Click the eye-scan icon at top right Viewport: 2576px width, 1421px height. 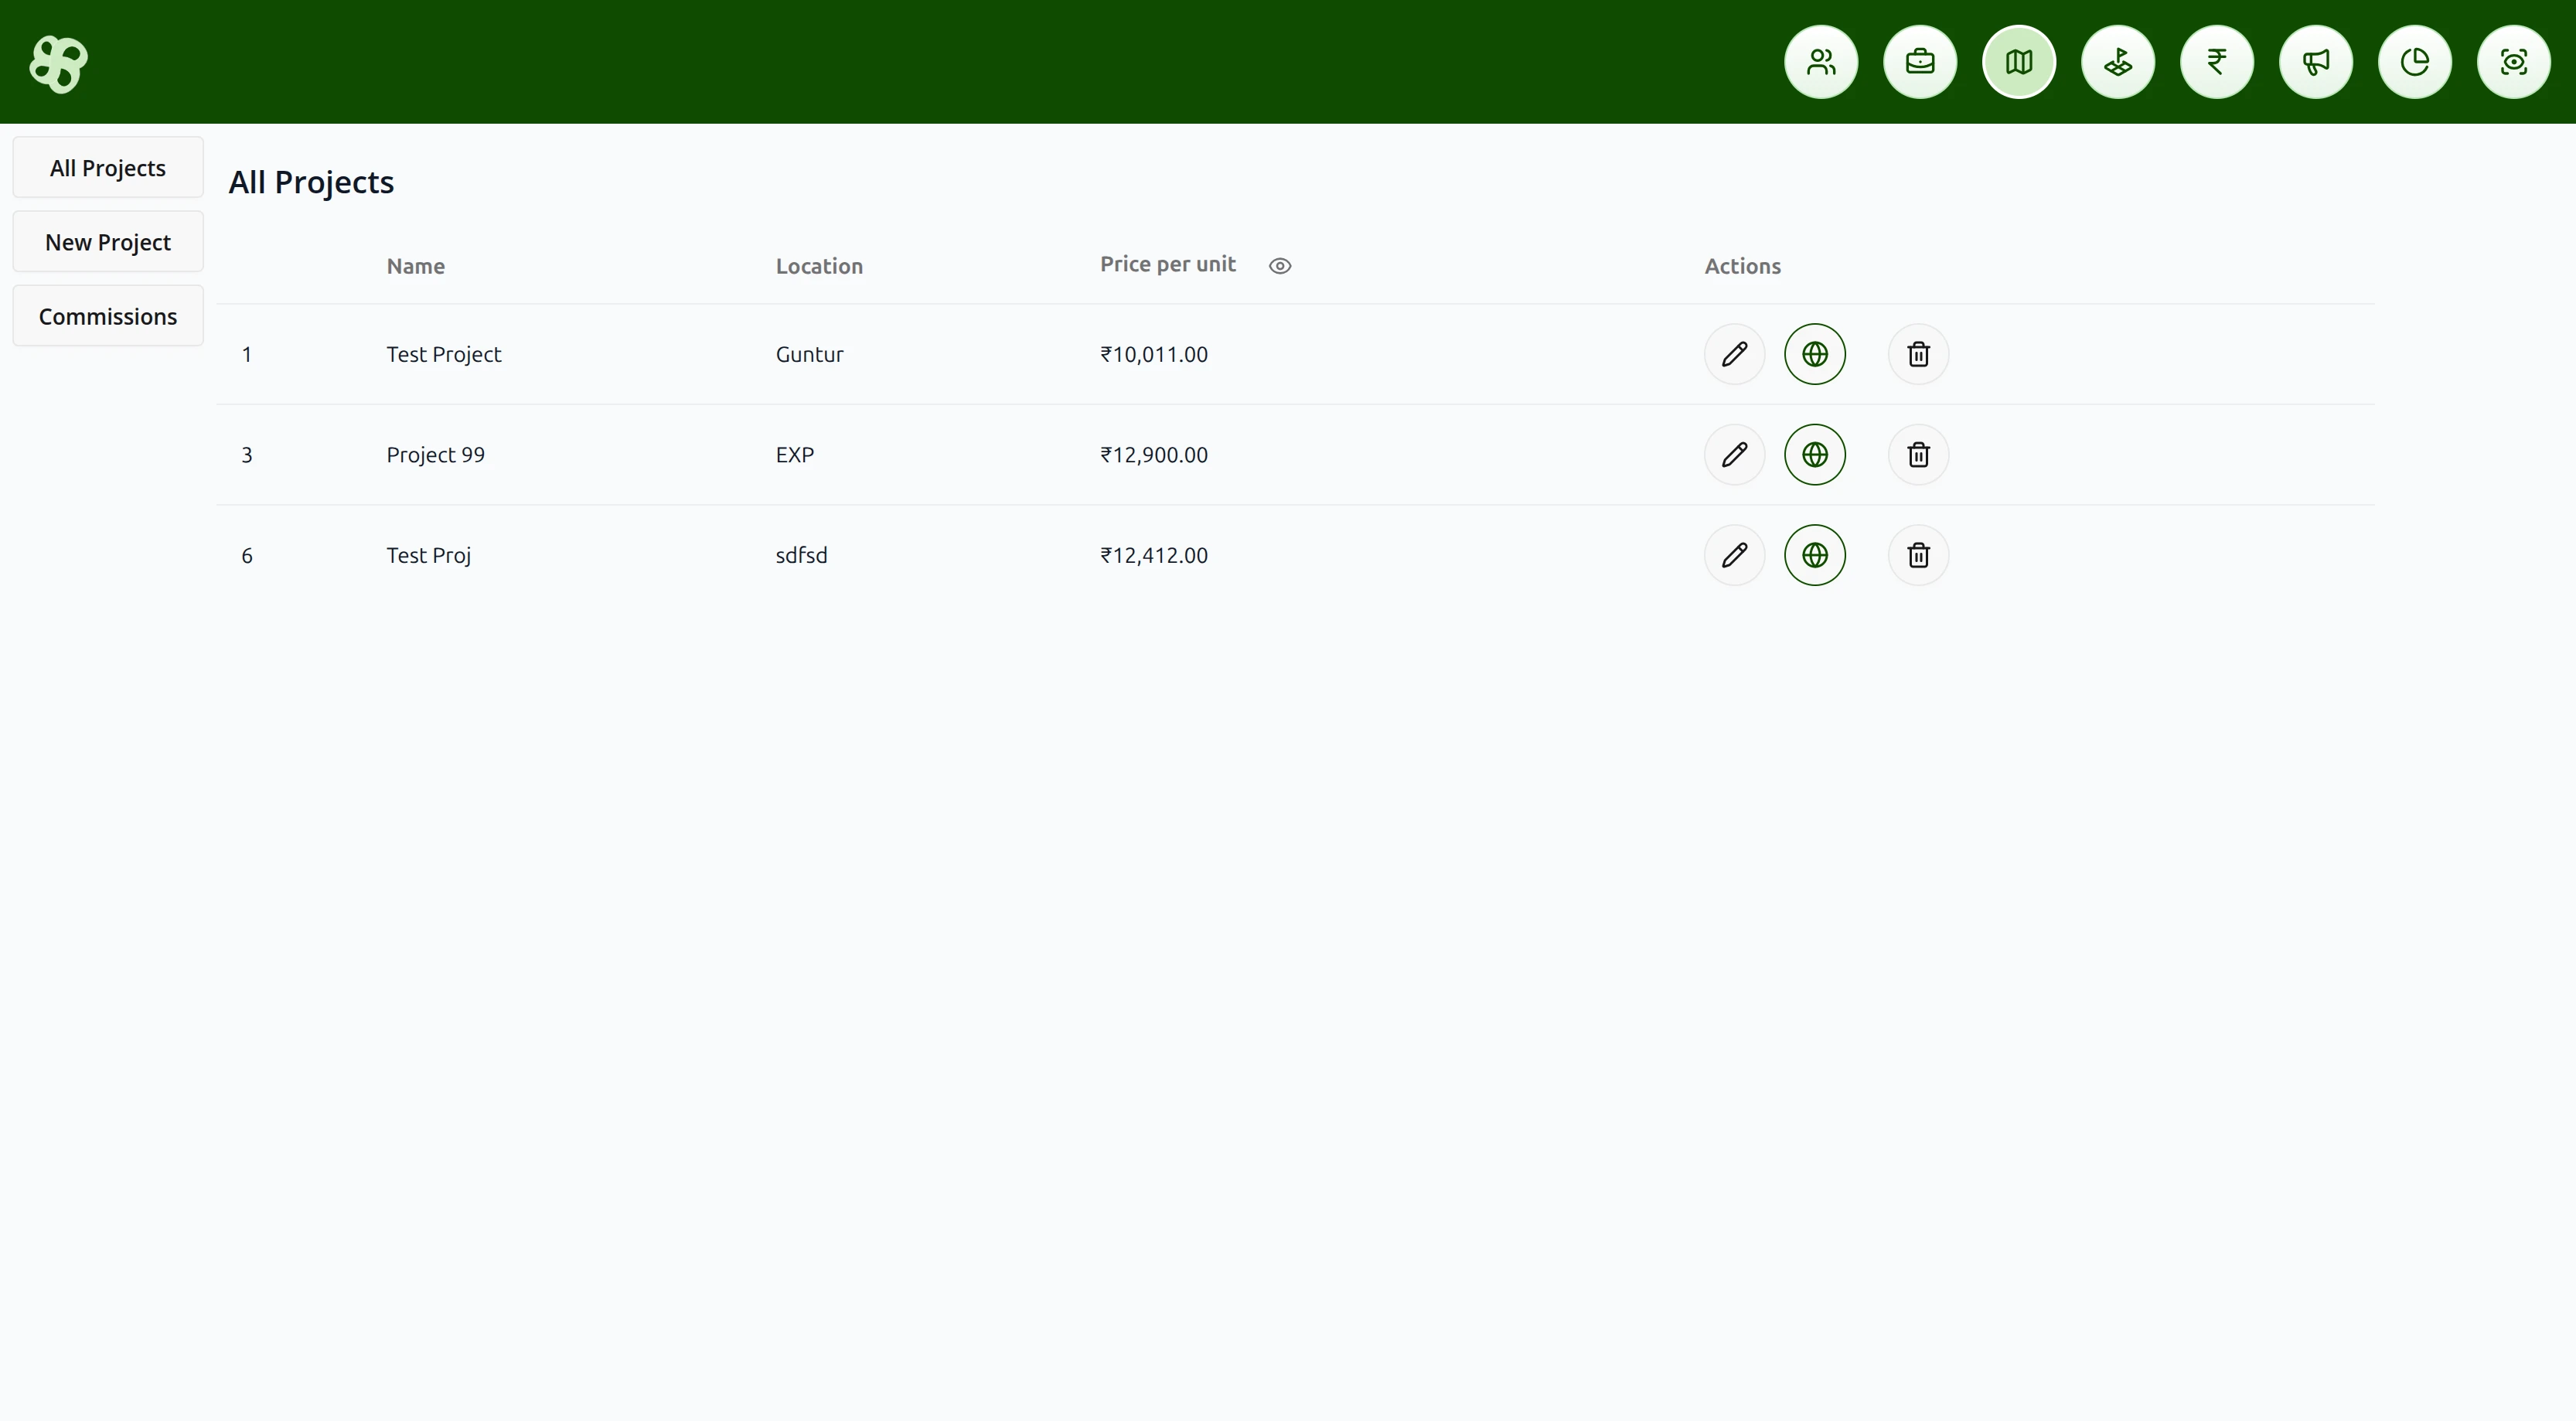(2514, 62)
